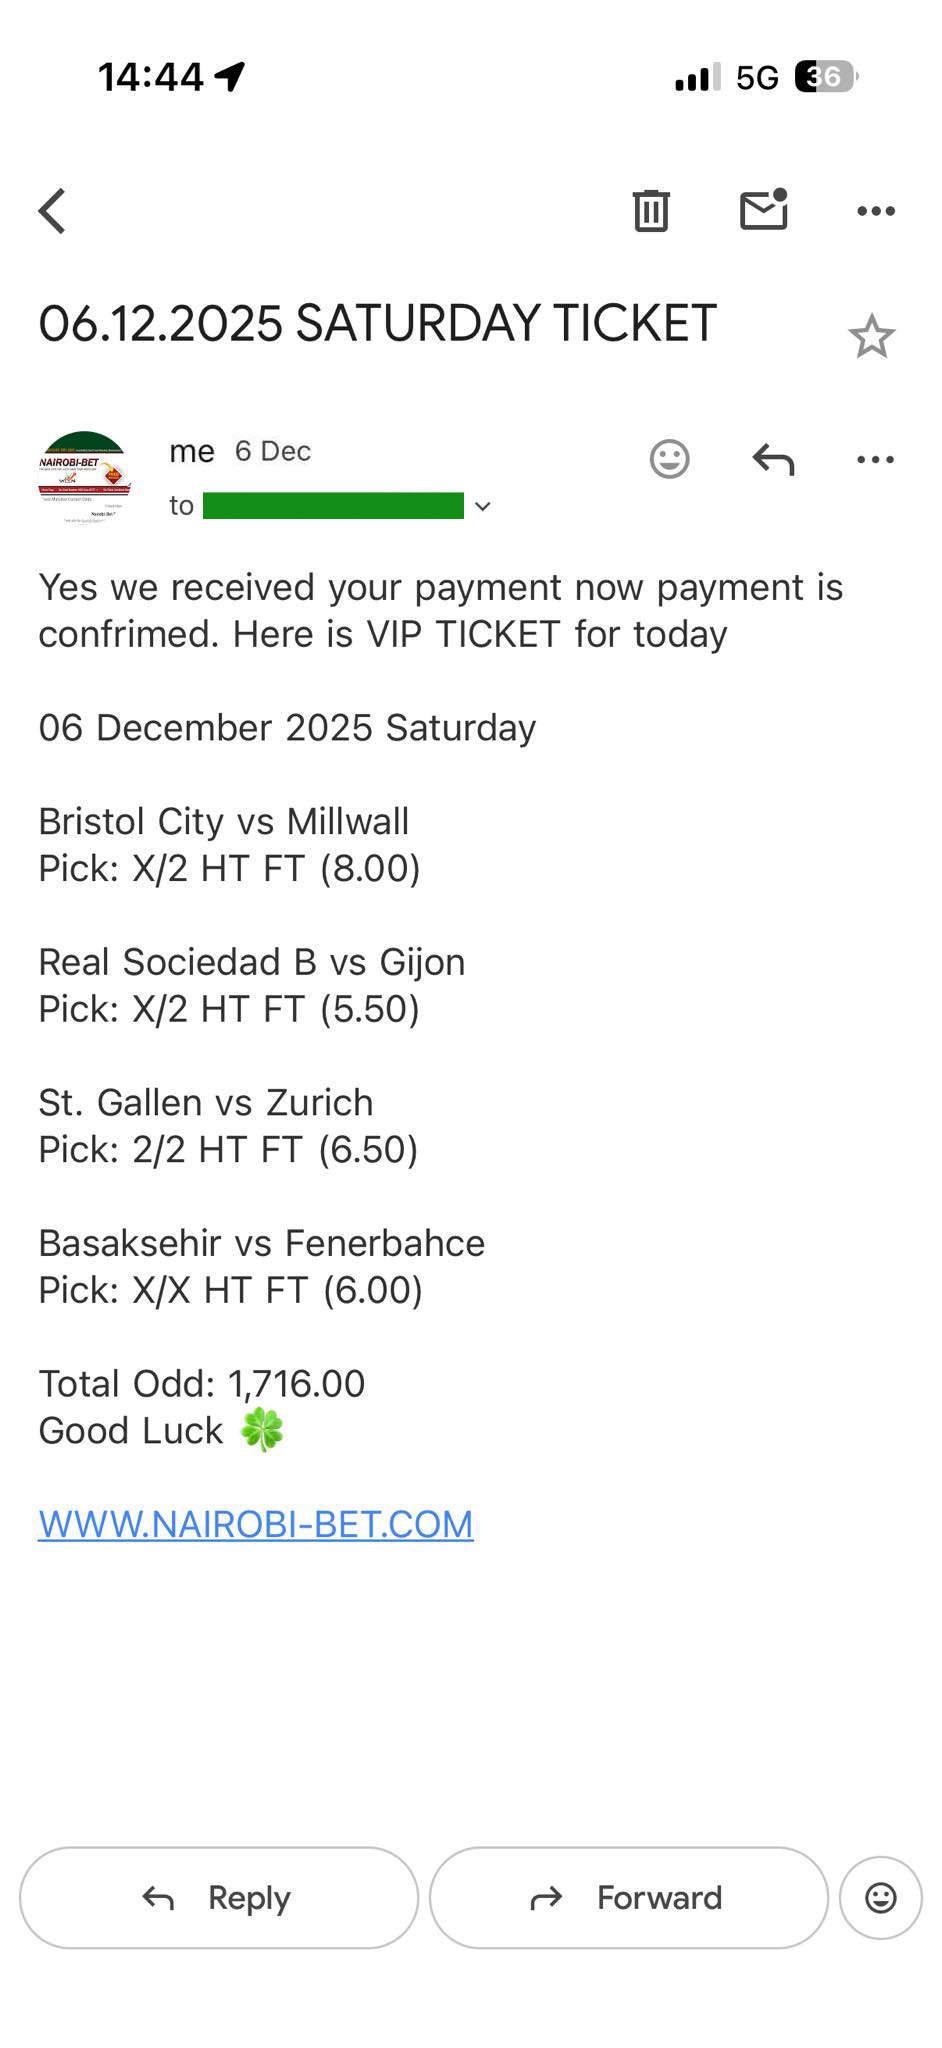Go back using the back arrow
The height and width of the screenshot is (2048, 942).
53,211
